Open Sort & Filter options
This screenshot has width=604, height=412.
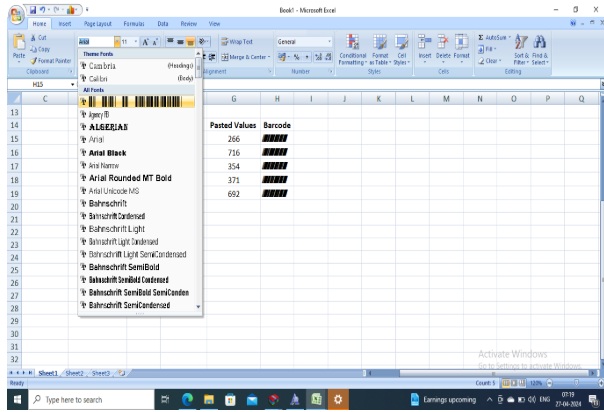pyautogui.click(x=521, y=50)
